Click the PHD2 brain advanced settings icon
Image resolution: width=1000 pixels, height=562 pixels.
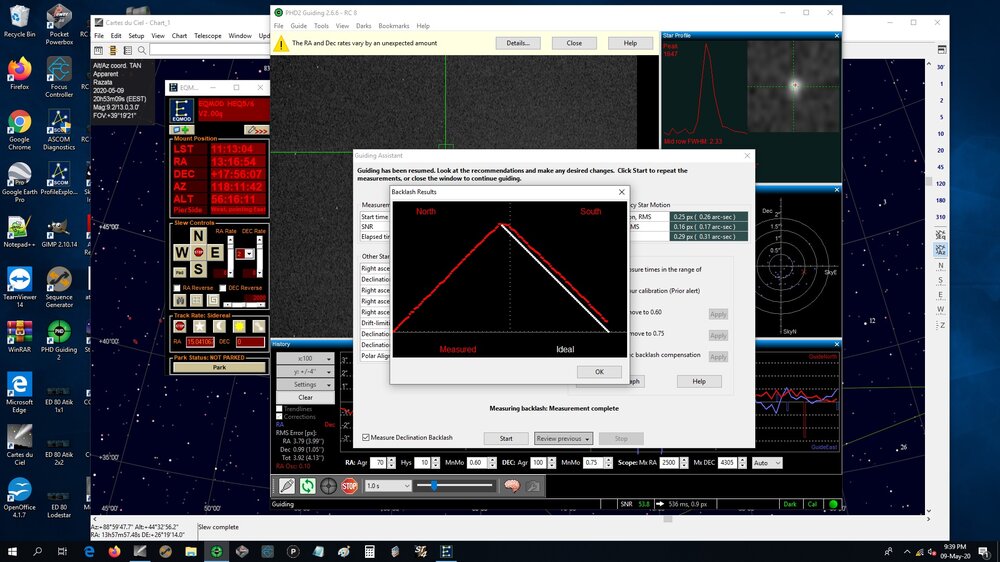tap(512, 486)
